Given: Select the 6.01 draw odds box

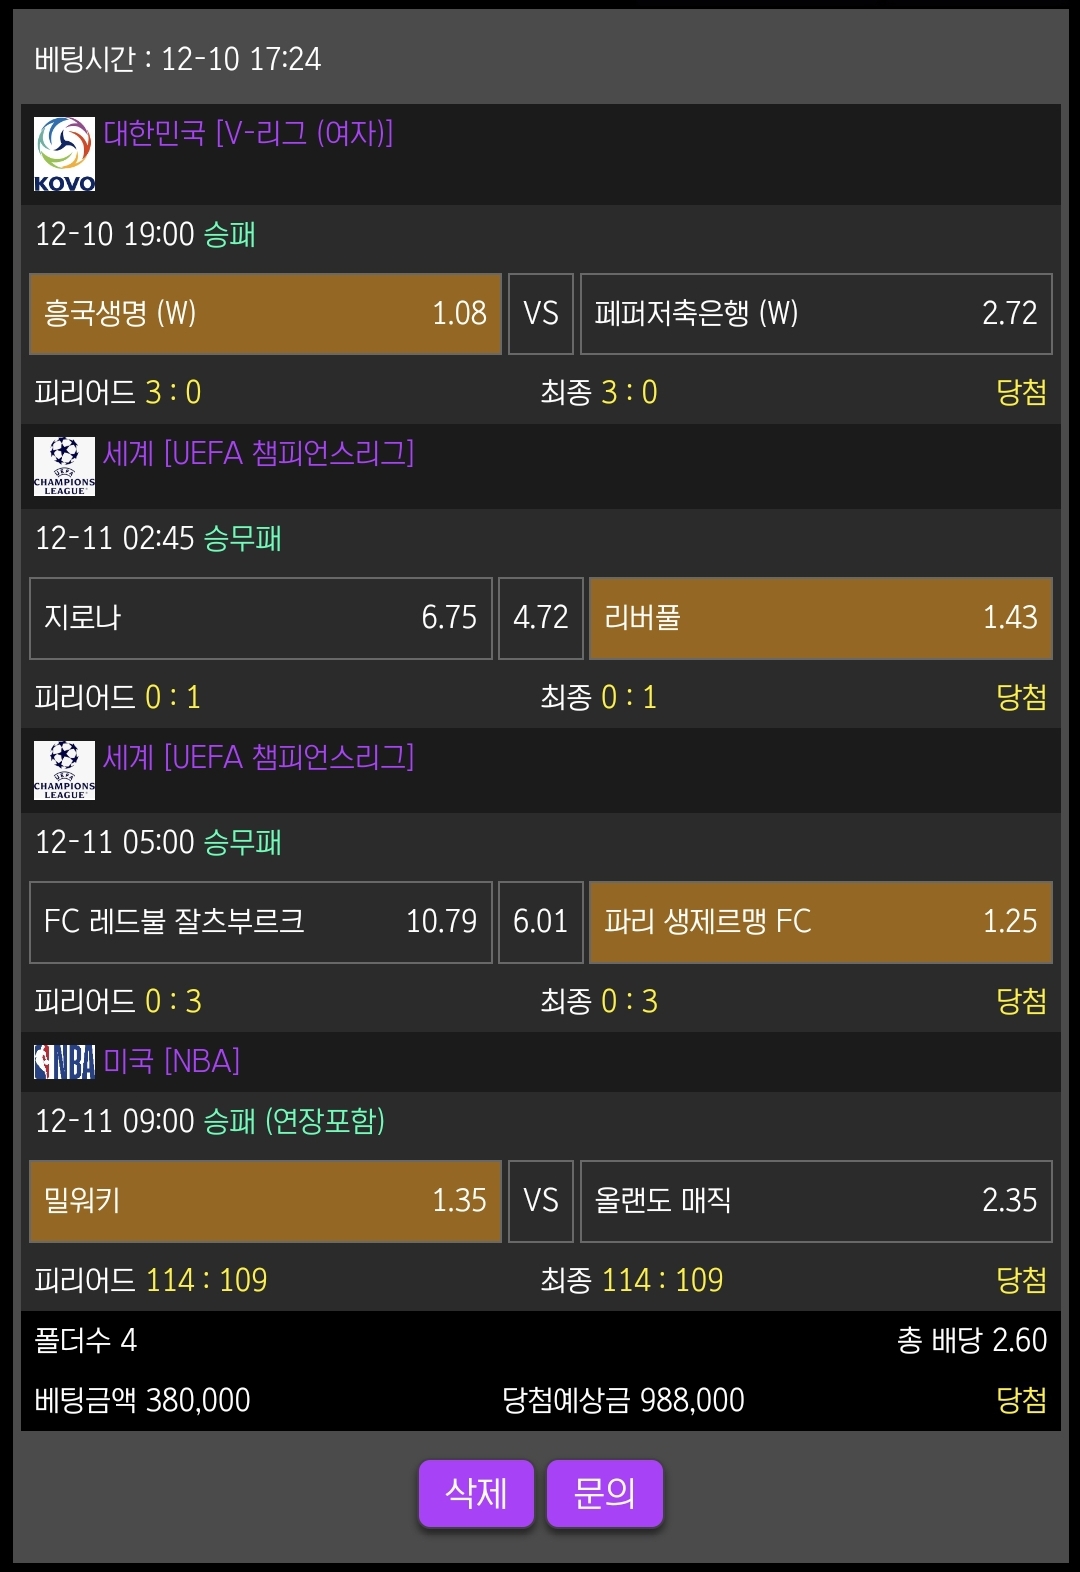Looking at the screenshot, I should click(x=540, y=922).
